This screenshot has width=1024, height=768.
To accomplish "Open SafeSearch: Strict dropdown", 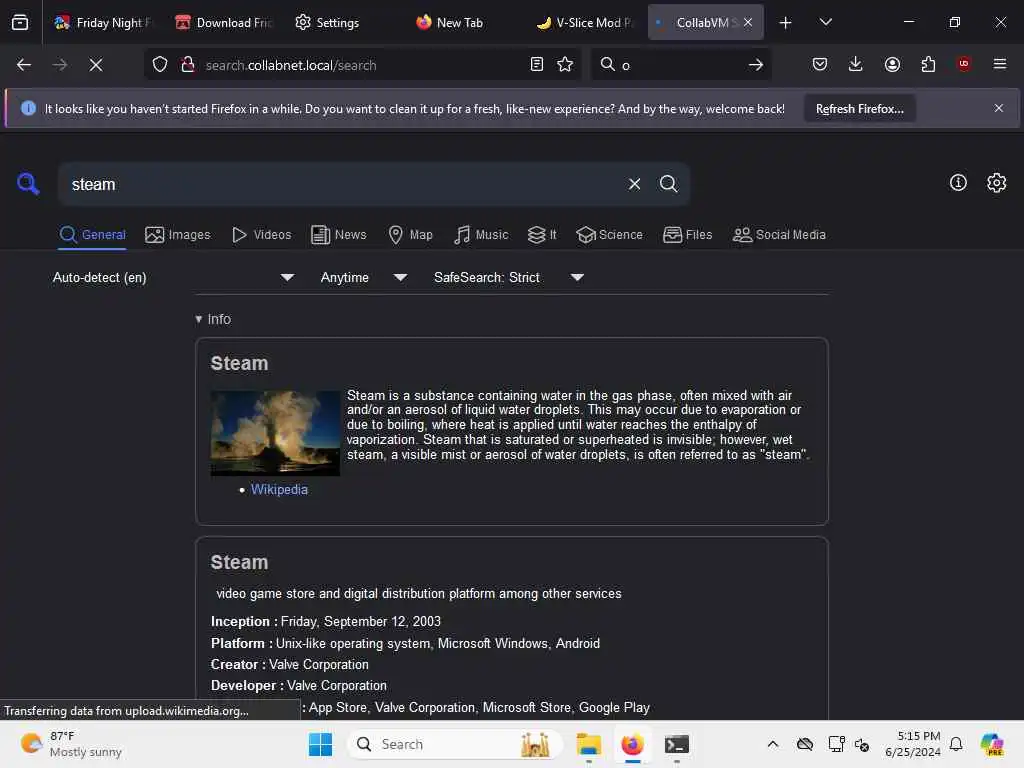I will pos(509,278).
